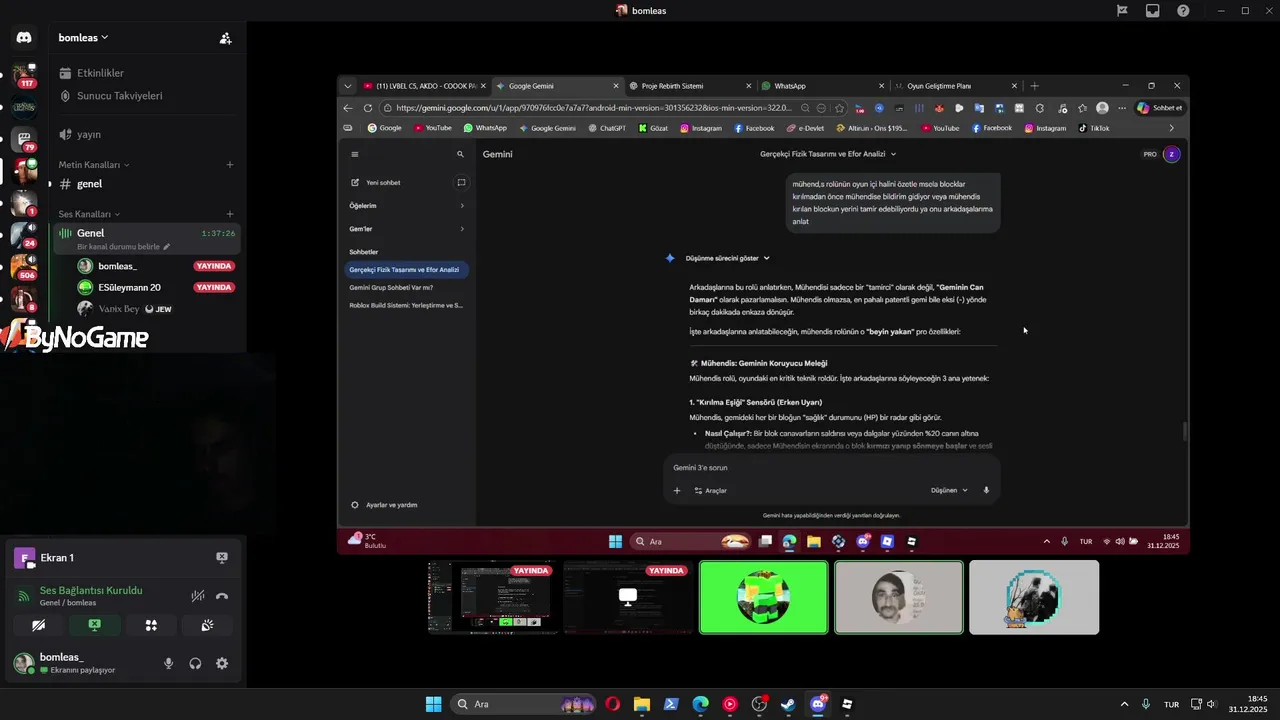Switch to LVBEL C5, AKDO YouTube tab
This screenshot has height=720, width=1280.
425,86
